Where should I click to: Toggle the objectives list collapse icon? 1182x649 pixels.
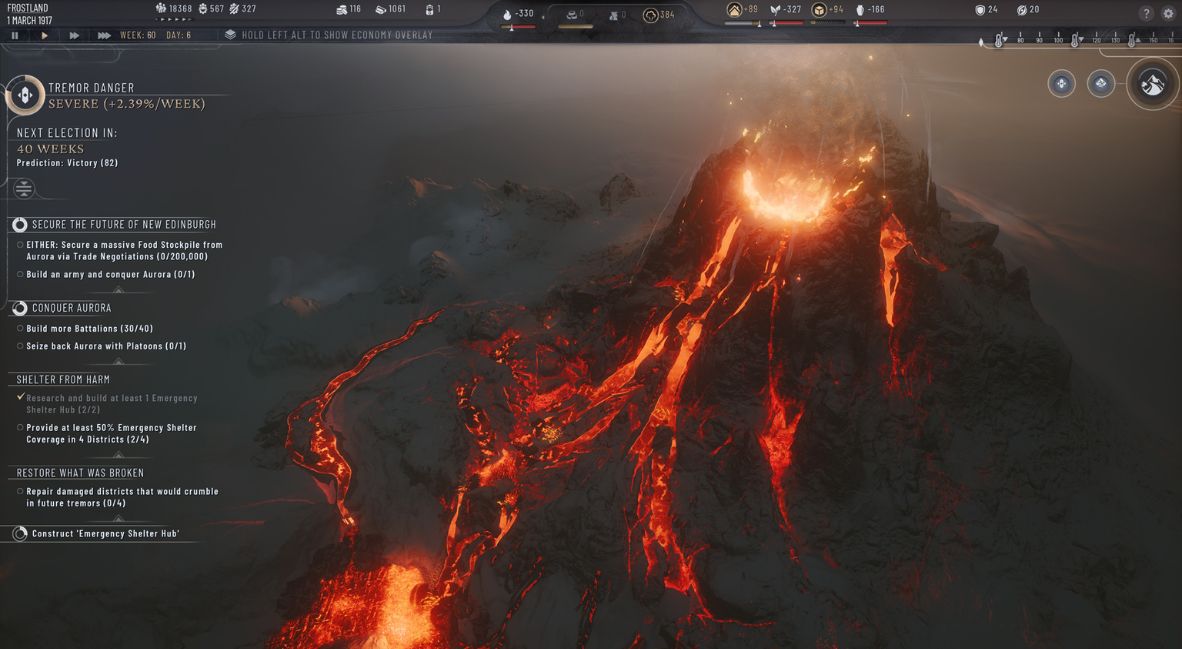click(x=24, y=188)
